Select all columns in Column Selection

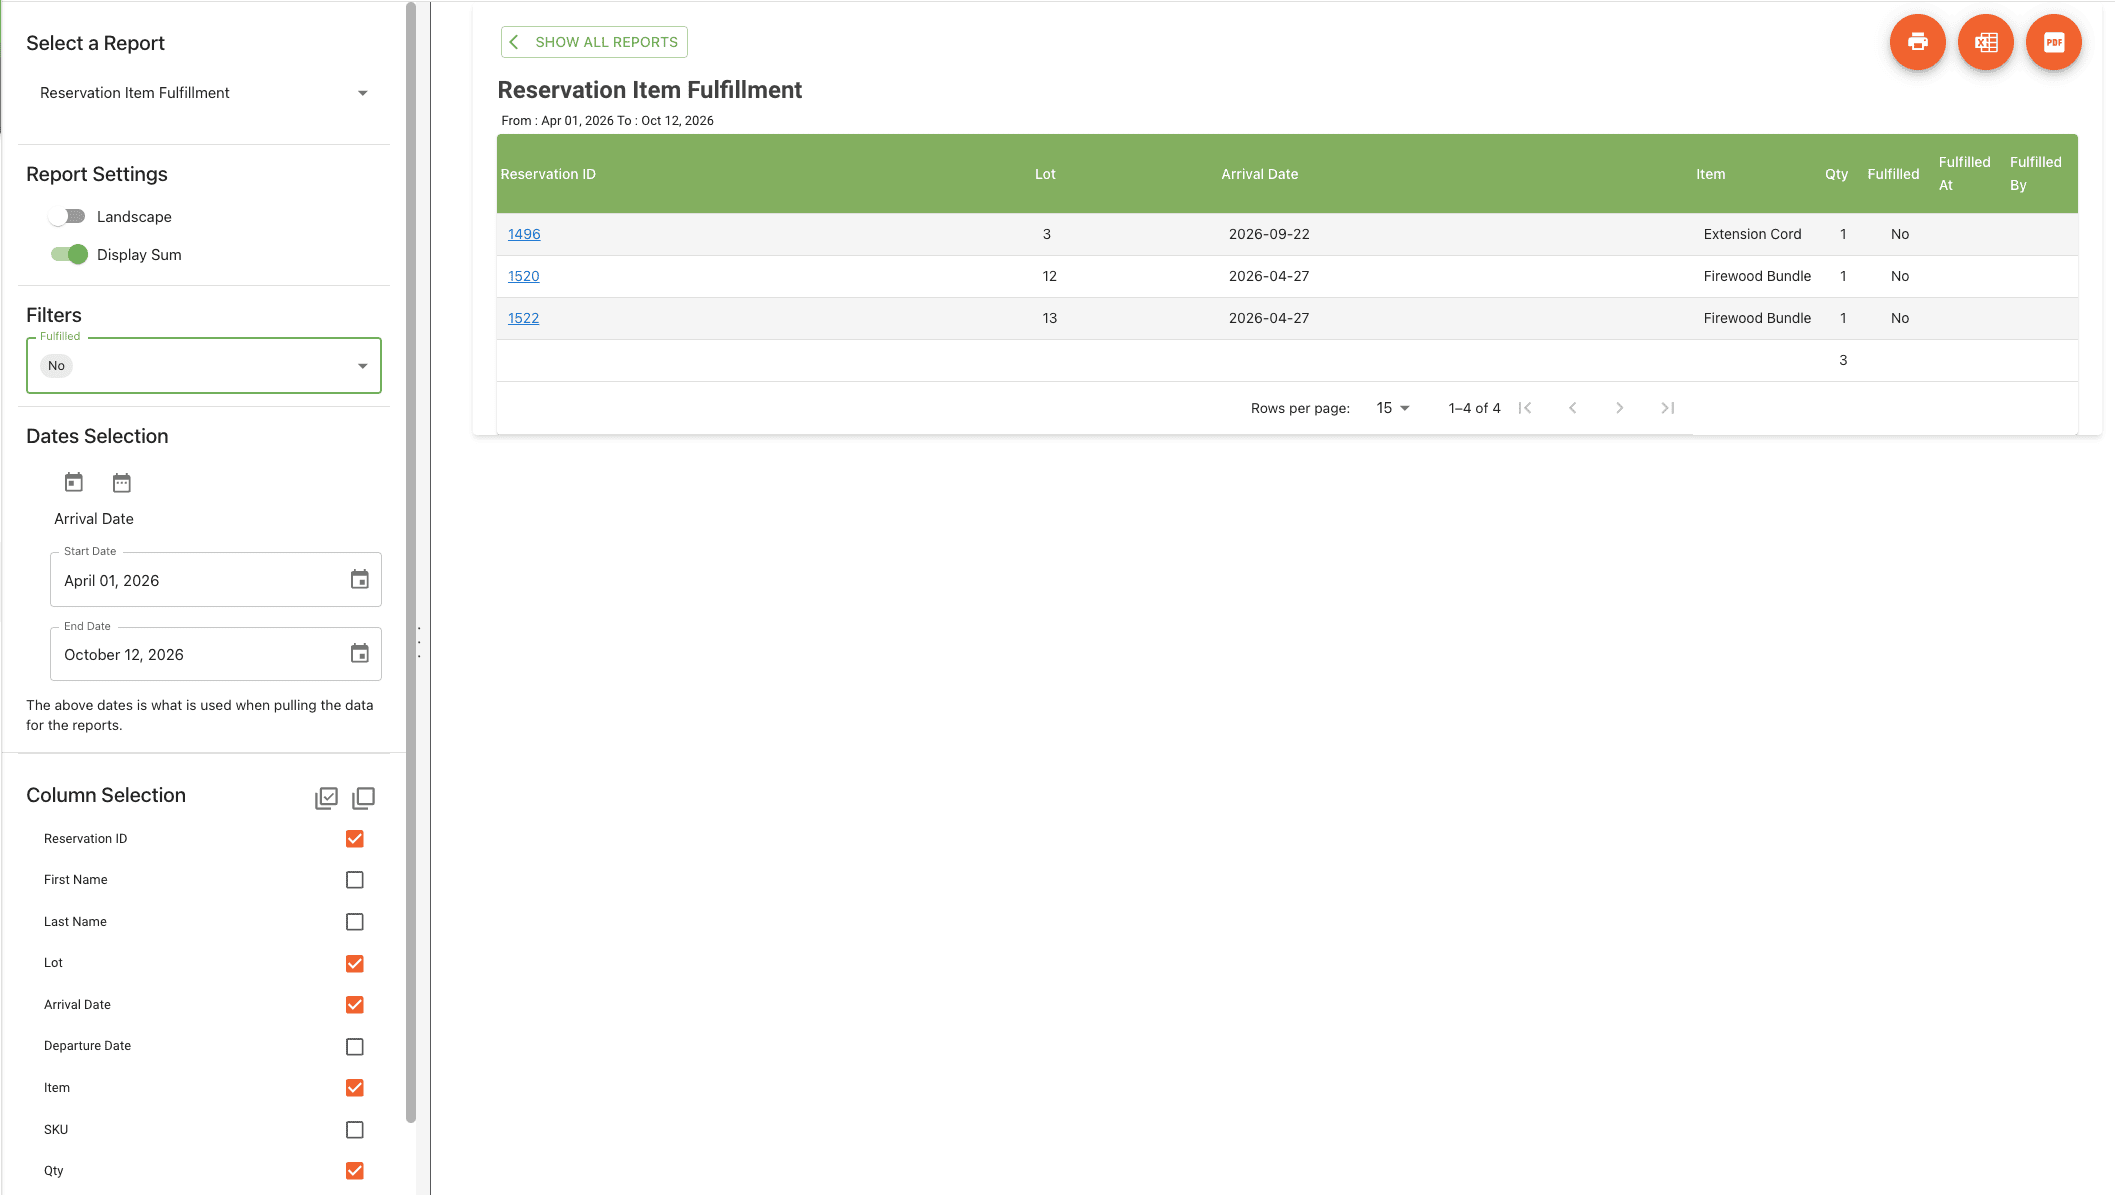click(x=327, y=797)
